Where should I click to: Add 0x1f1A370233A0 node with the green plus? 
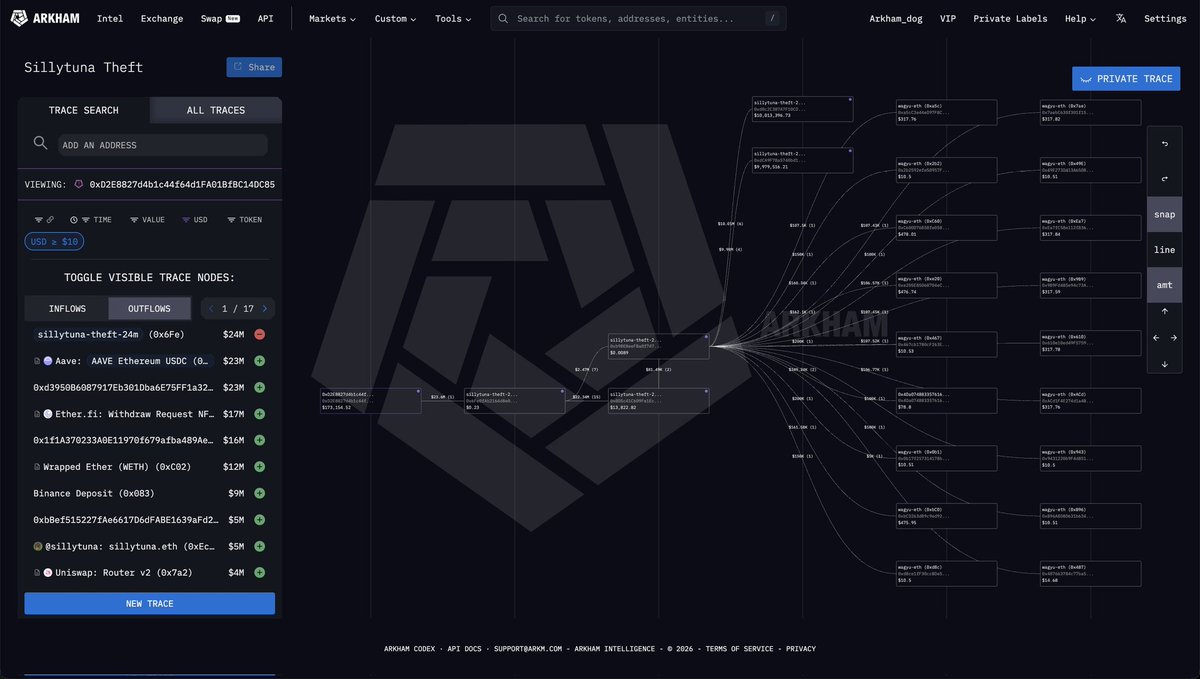(259, 440)
